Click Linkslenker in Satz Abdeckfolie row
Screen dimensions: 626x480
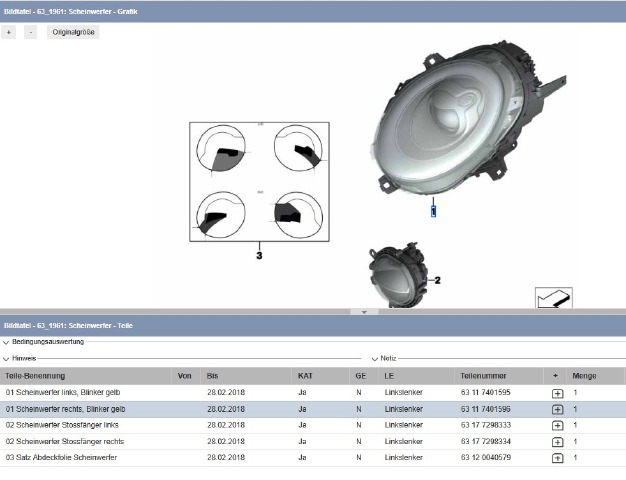(404, 458)
